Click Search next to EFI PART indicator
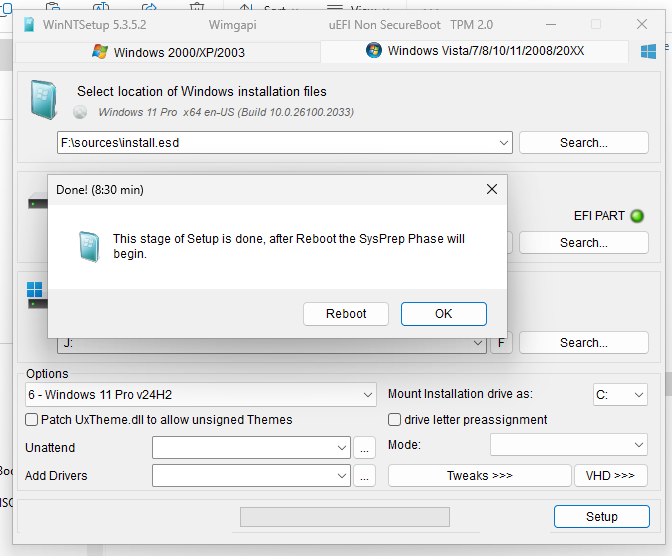Viewport: 672px width, 556px height. click(x=583, y=243)
